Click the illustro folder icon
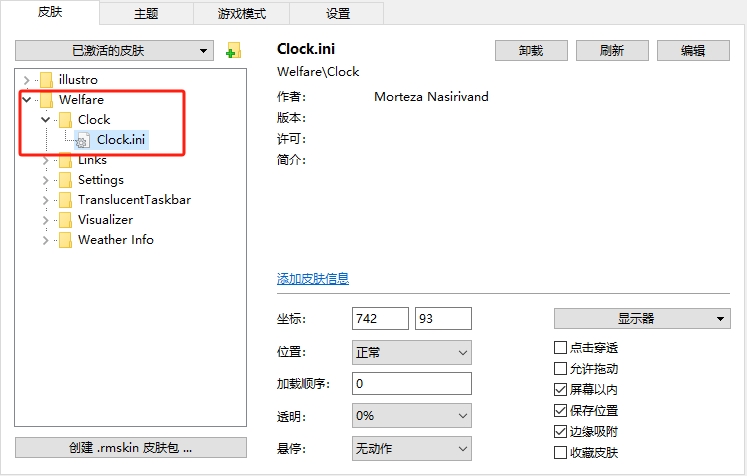Viewport: 747px width, 476px height. (45, 80)
